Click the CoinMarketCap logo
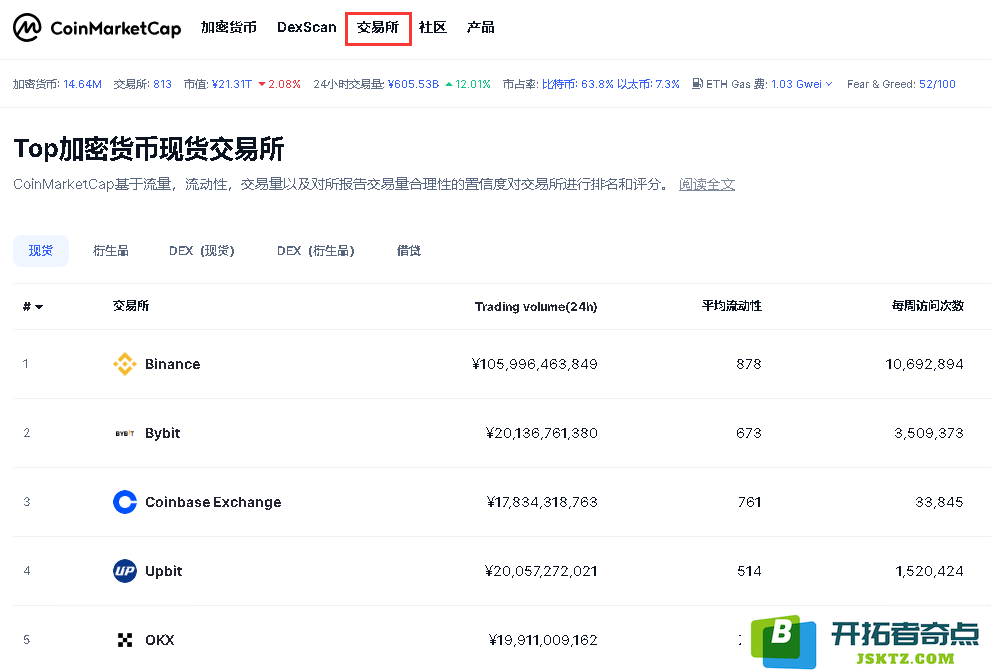 point(97,28)
